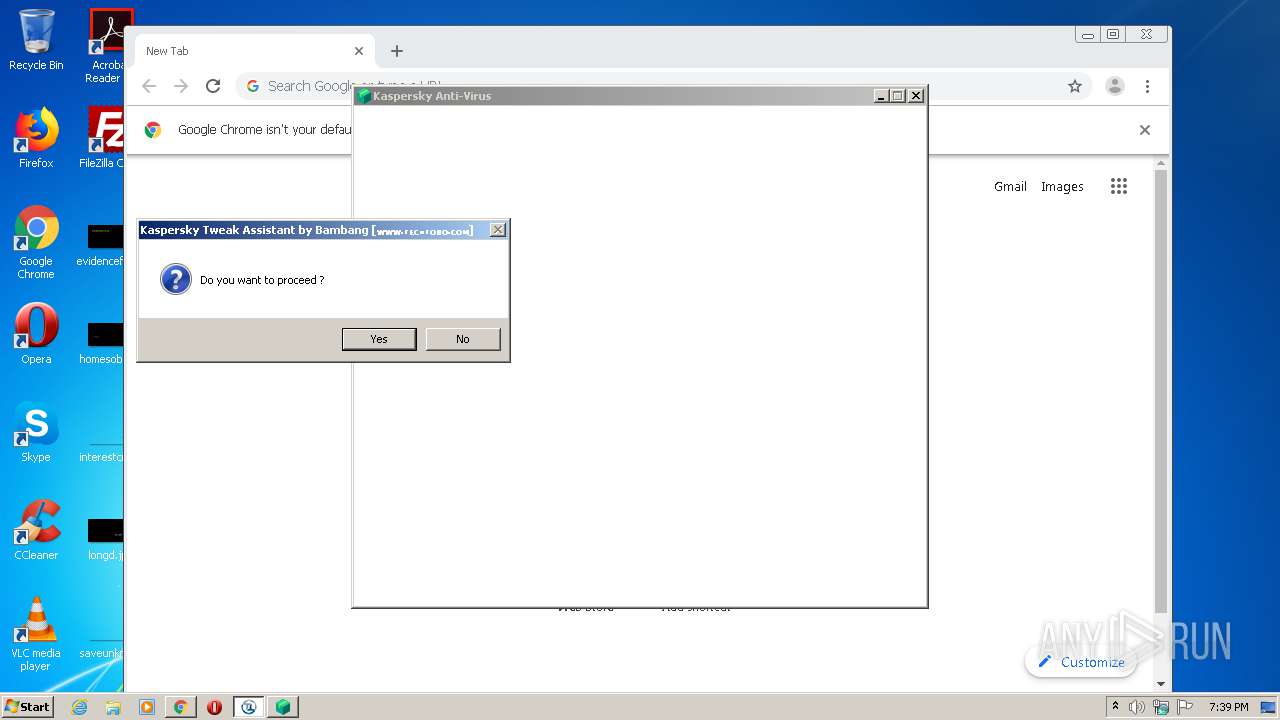Minimize the Kaspersky Anti-Virus window
1280x720 pixels.
(882, 96)
